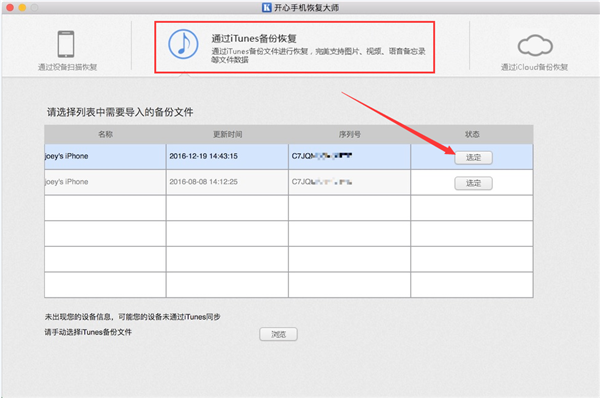Click the 请选择列表中需要导入的备份文件 heading
This screenshot has height=398, width=600.
120,112
